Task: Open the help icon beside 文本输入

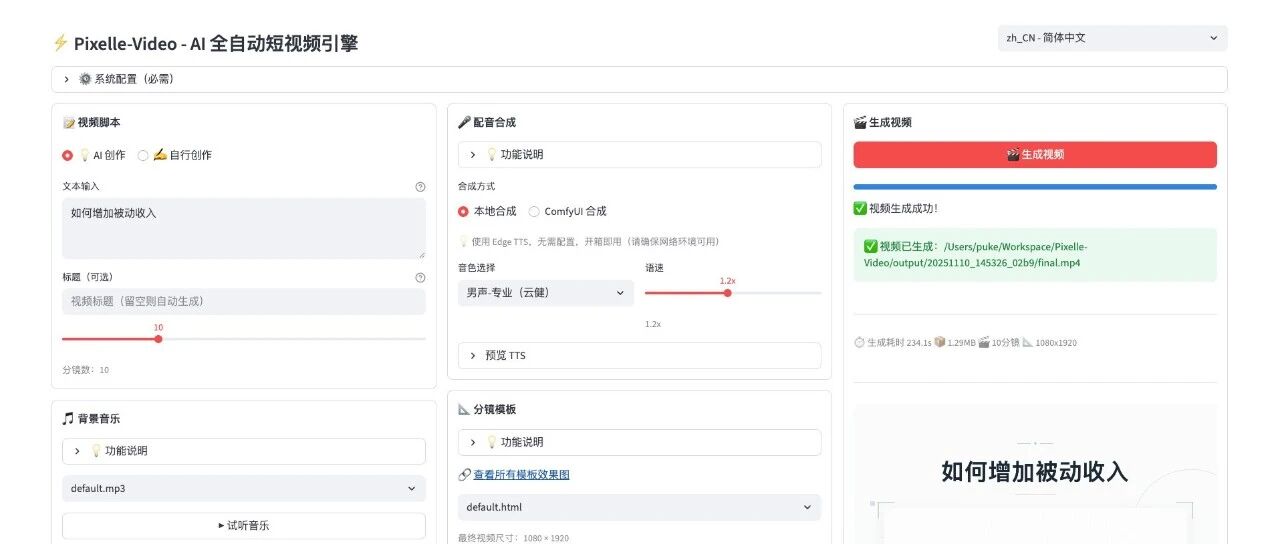Action: 420,187
